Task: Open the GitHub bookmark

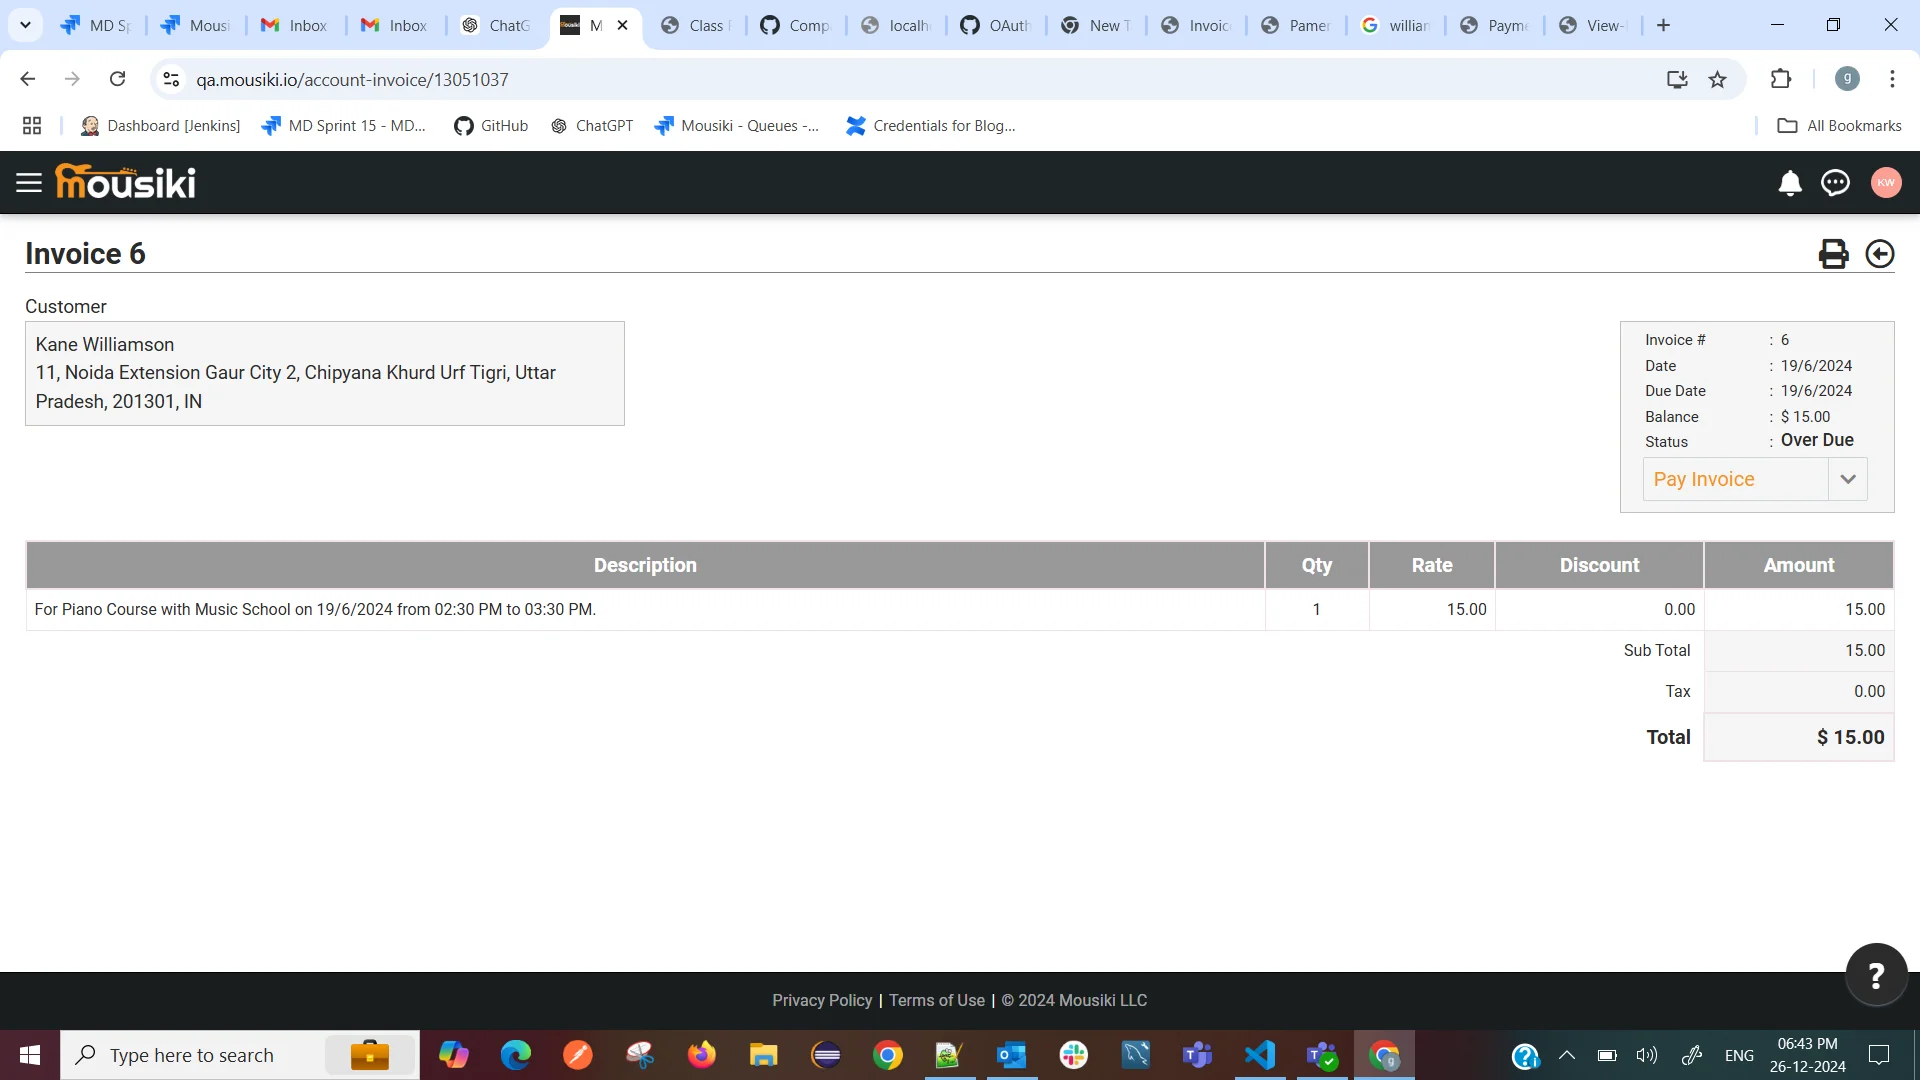Action: (x=491, y=126)
